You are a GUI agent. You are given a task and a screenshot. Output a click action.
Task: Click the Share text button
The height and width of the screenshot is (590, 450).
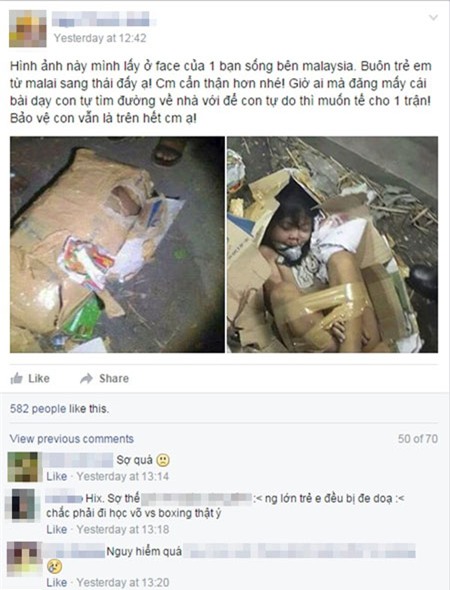coord(114,378)
